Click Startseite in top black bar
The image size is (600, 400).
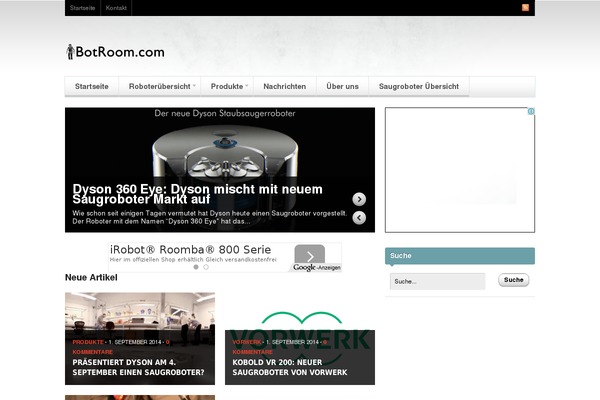[x=83, y=8]
